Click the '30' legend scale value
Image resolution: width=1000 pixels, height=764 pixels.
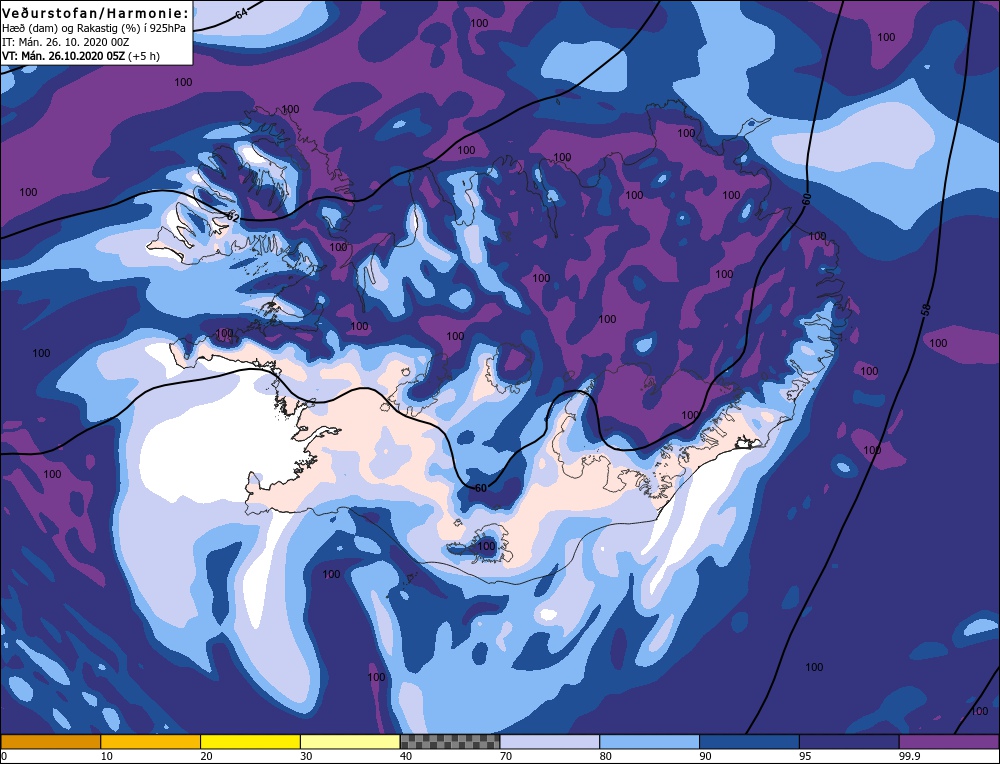[x=307, y=756]
